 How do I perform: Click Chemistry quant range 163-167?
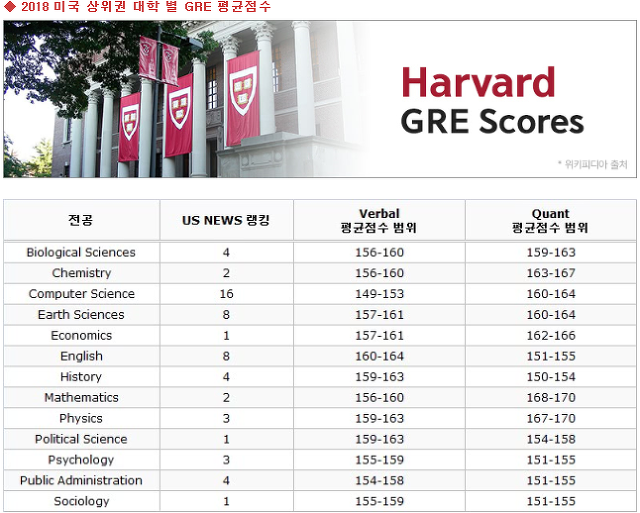pos(551,273)
